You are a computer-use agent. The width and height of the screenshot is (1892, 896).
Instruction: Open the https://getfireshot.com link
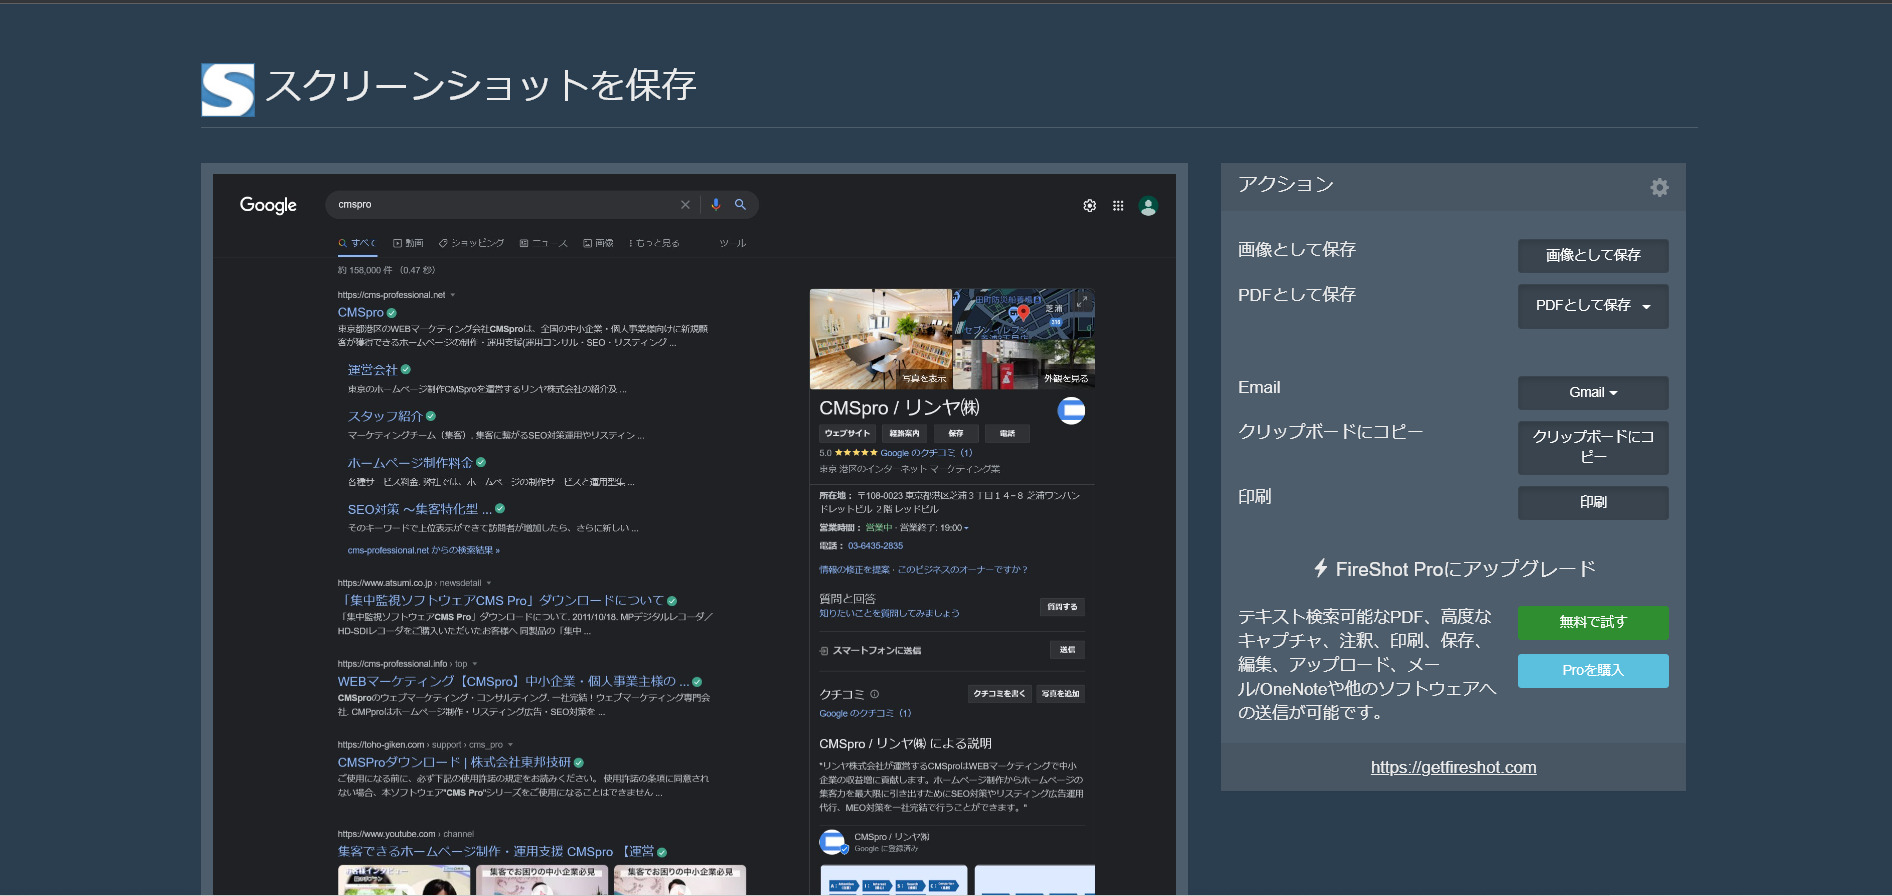tap(1453, 767)
